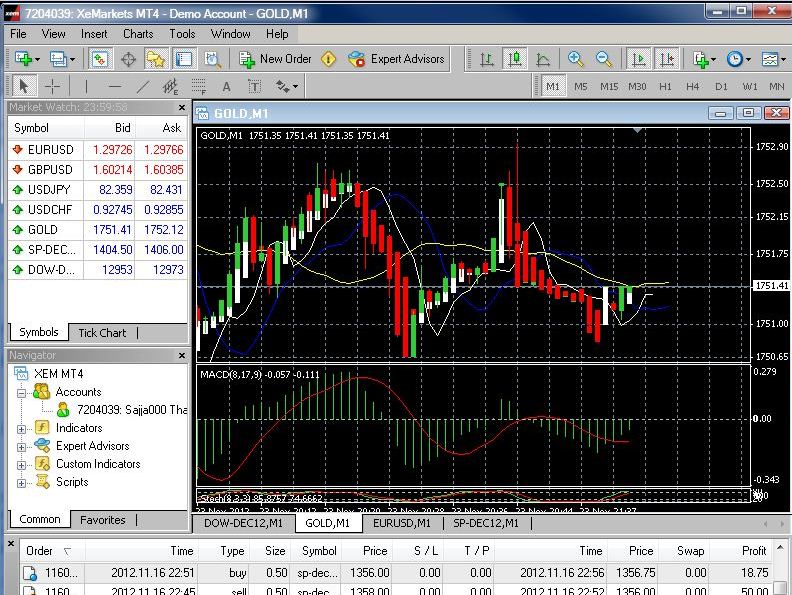
Task: Switch to the Tick Chart tab
Action: coord(102,333)
